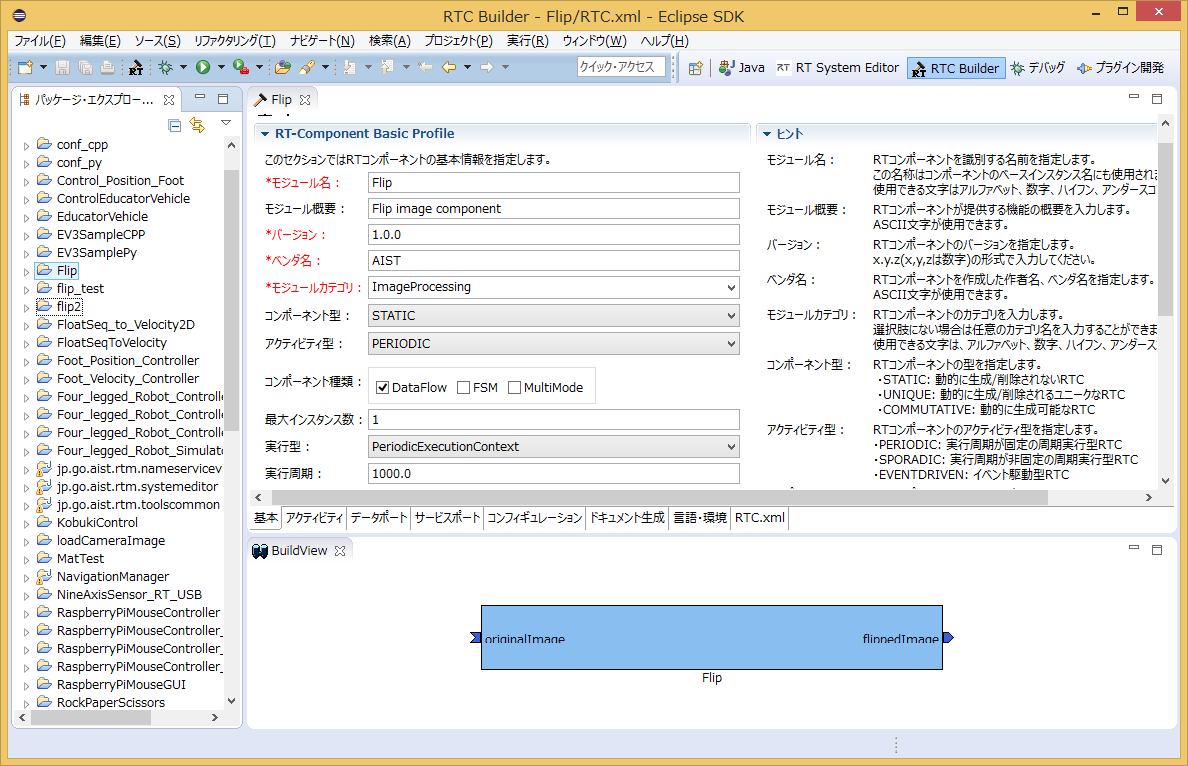
Task: Click Open Perspective icon
Action: (x=696, y=68)
